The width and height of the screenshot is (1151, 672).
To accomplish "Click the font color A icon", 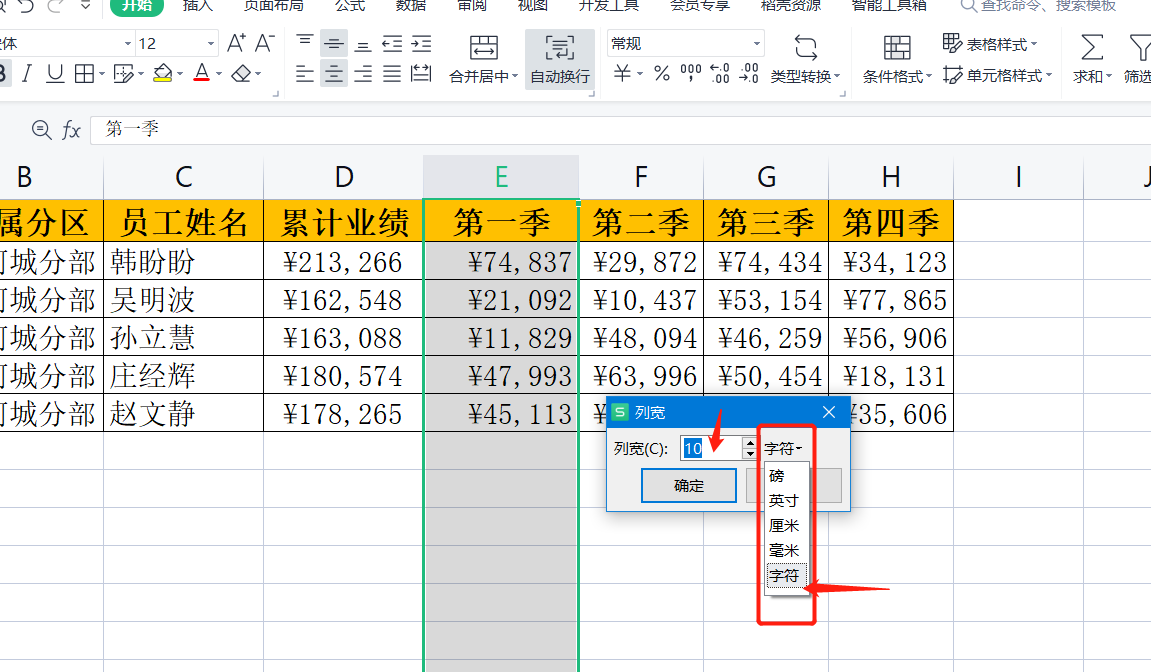I will pyautogui.click(x=202, y=73).
